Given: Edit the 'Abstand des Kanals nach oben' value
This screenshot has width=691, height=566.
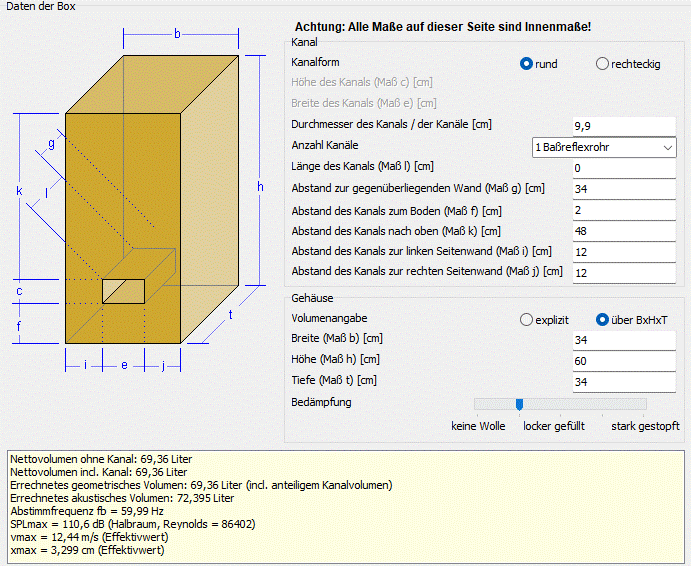Looking at the screenshot, I should coord(623,231).
